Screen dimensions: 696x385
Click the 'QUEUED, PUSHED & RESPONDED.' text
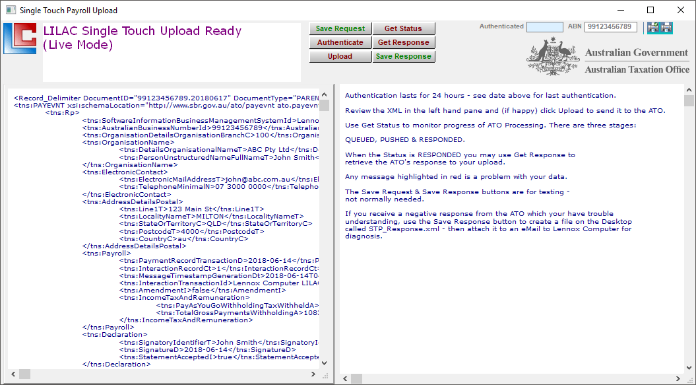pos(405,140)
